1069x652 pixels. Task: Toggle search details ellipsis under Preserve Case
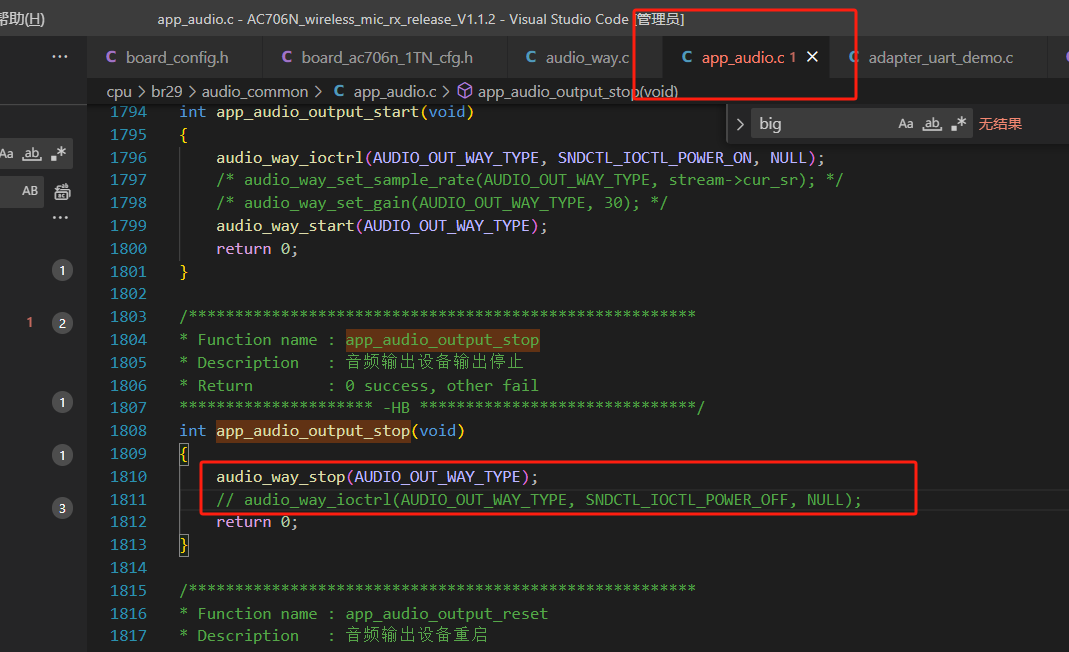click(x=60, y=218)
